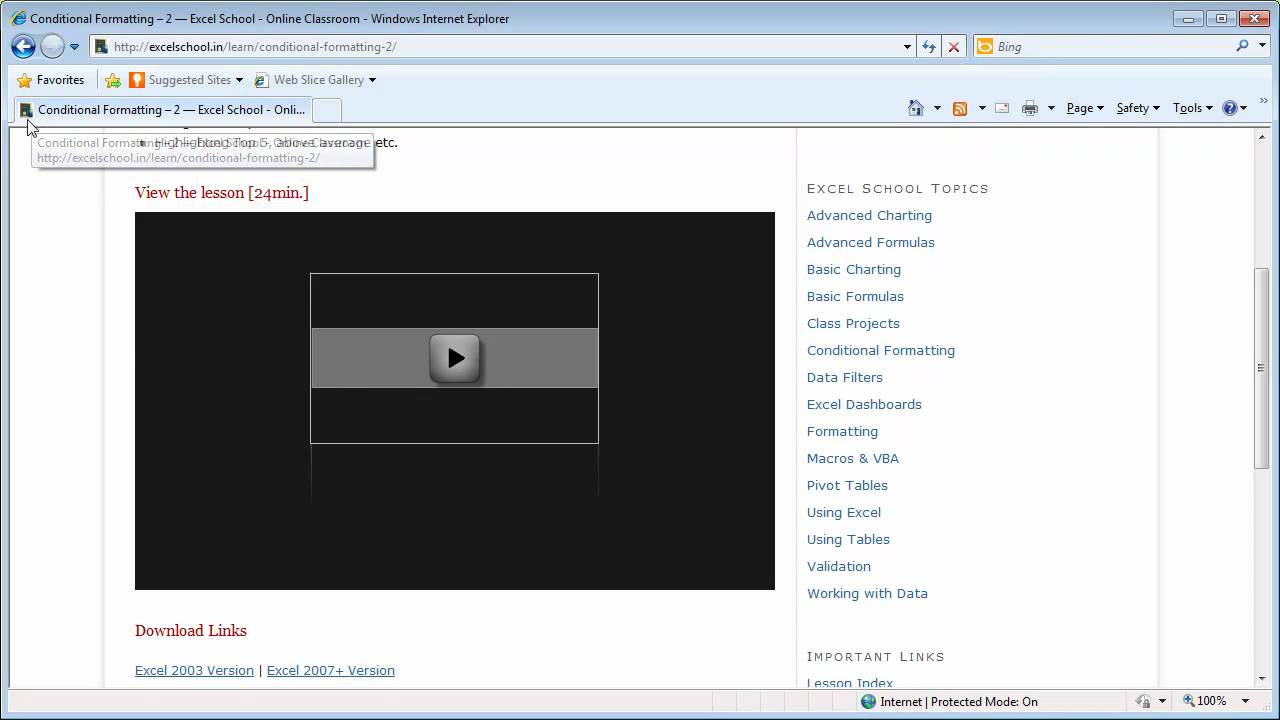Open the Favorites star button

click(50, 80)
